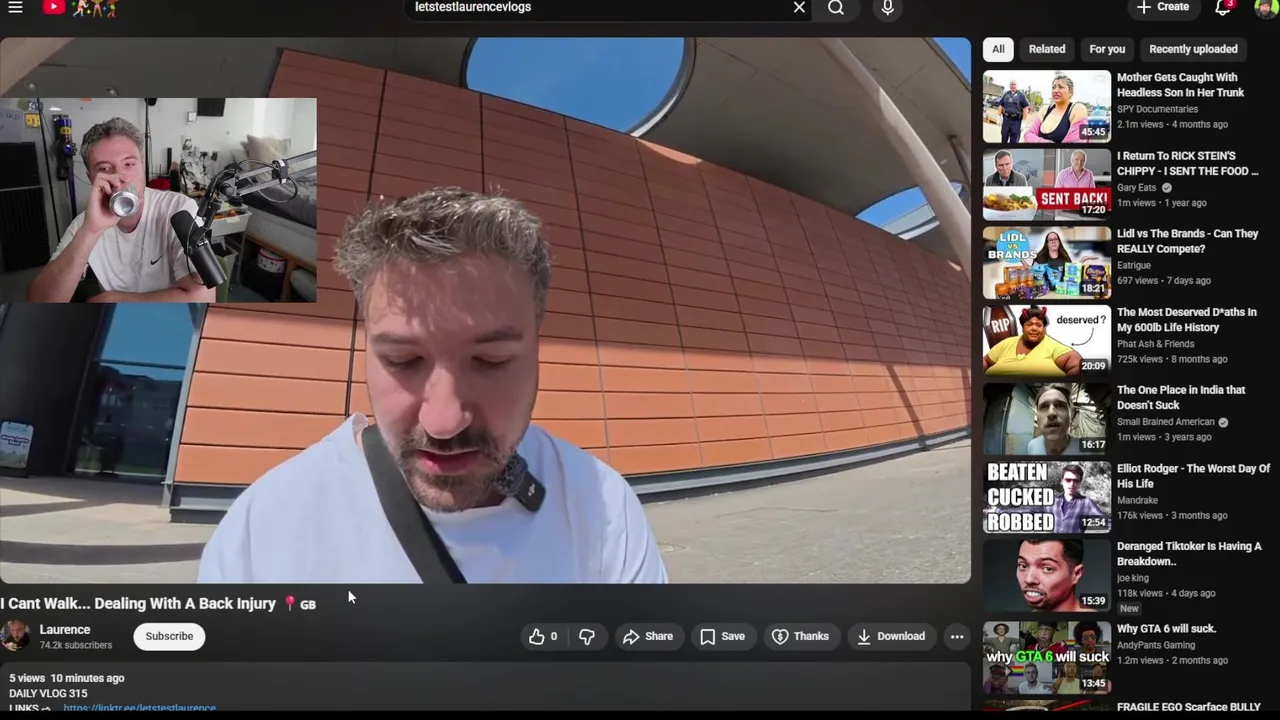
Task: Open Laurence channel avatar
Action: pos(15,636)
